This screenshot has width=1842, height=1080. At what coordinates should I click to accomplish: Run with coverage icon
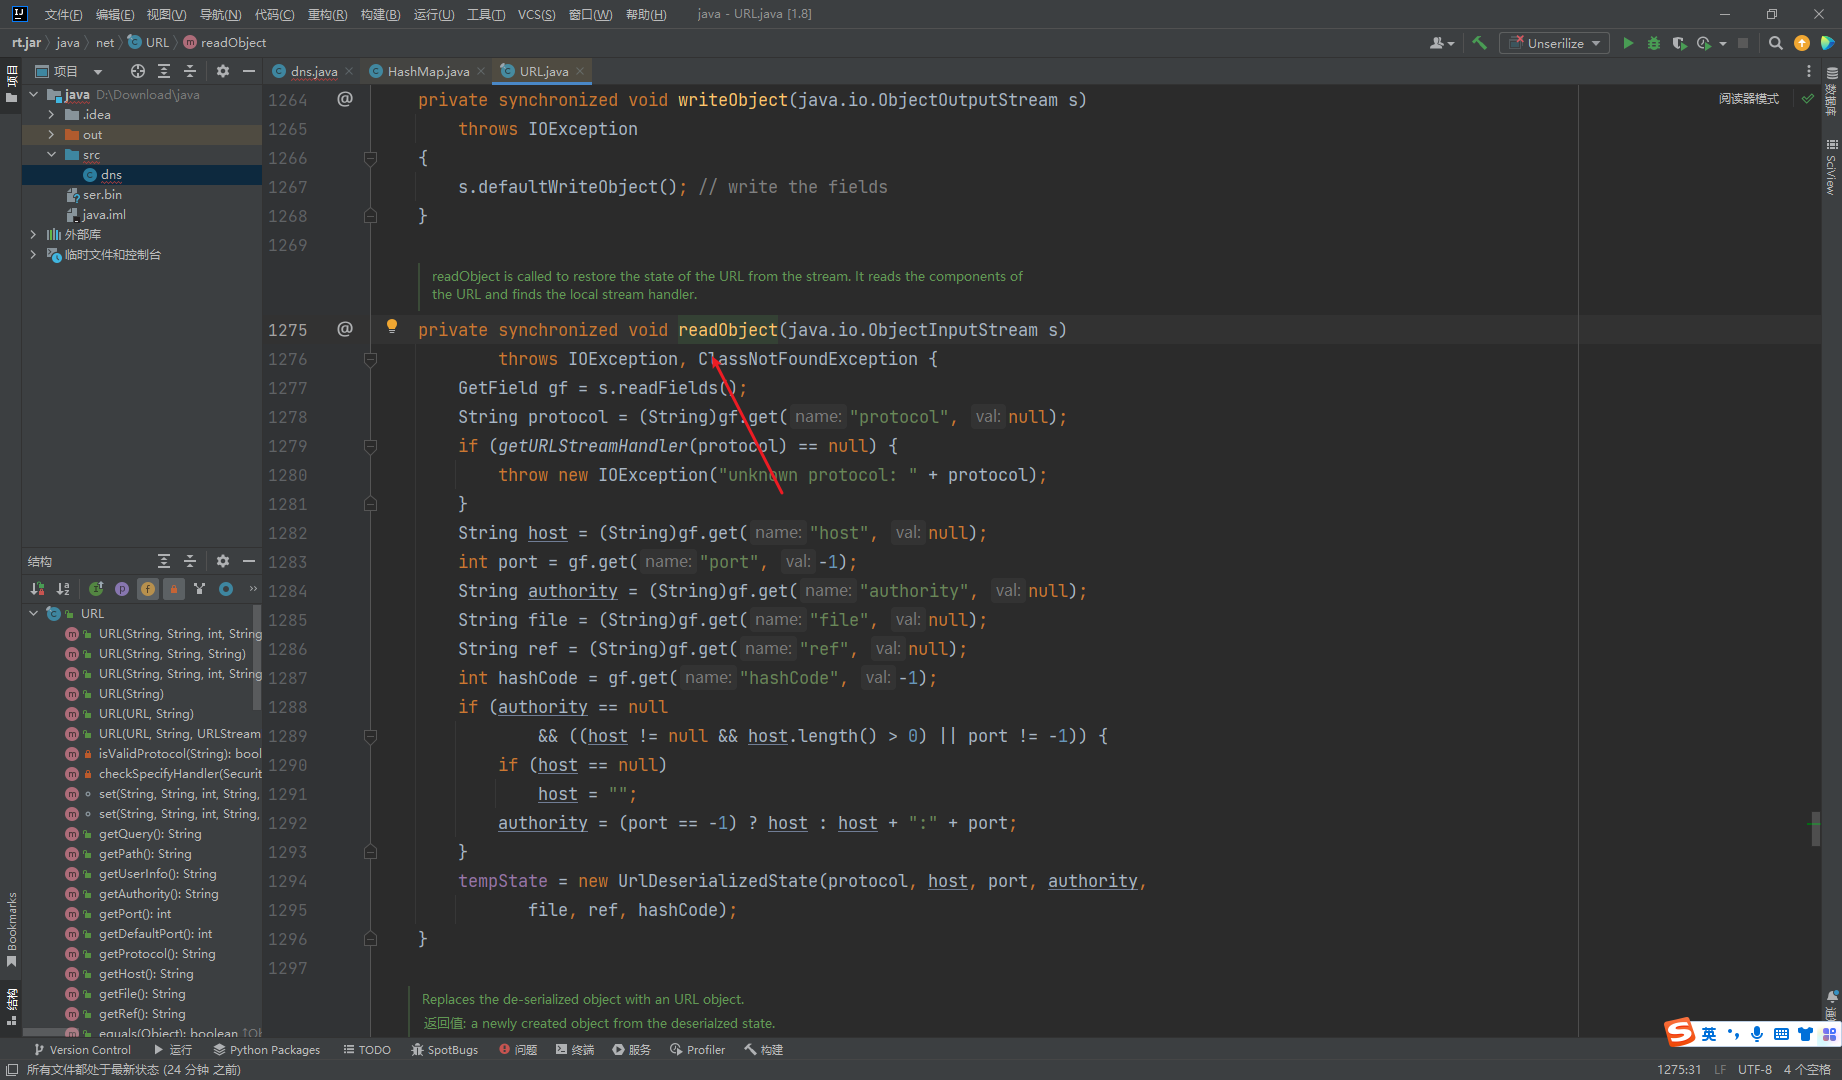point(1679,43)
